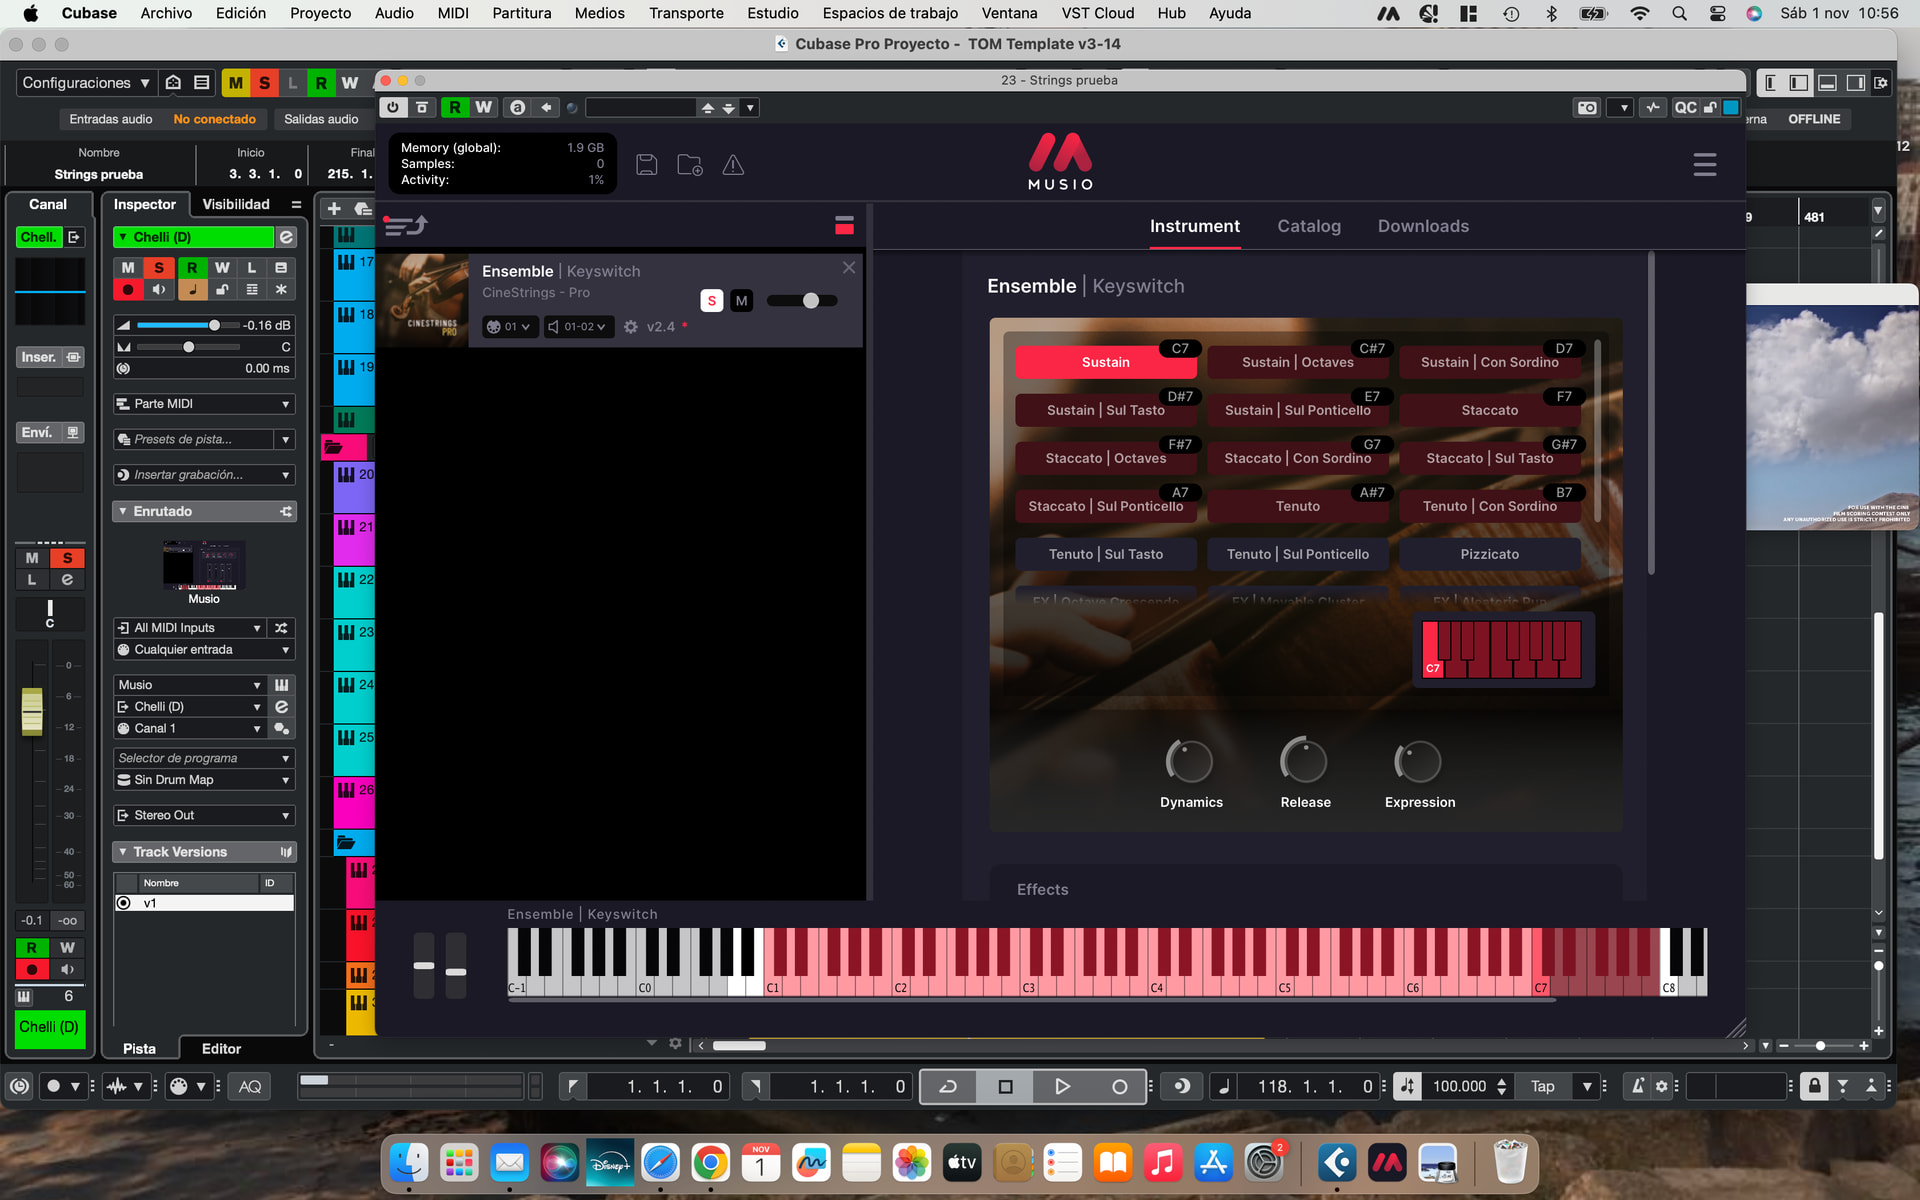Click the Ensemble volume slider handle

pyautogui.click(x=811, y=301)
